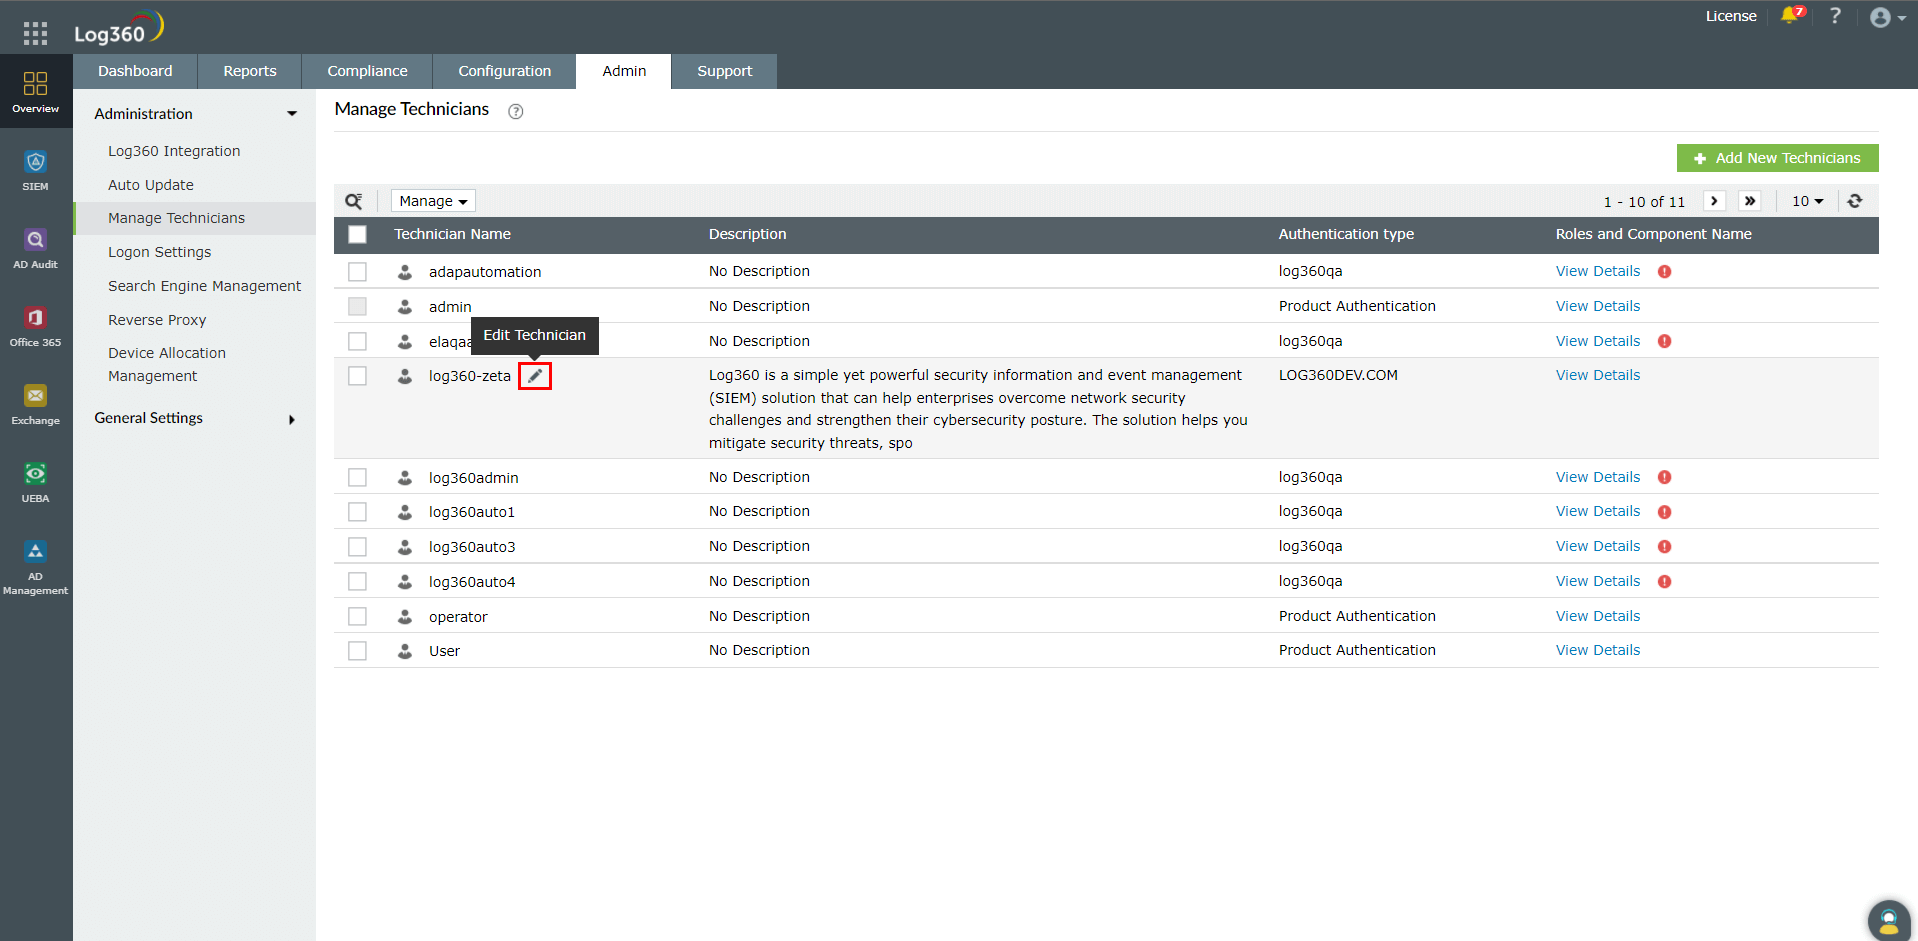Viewport: 1918px width, 941px height.
Task: Click Add New Technicians button
Action: tap(1777, 158)
